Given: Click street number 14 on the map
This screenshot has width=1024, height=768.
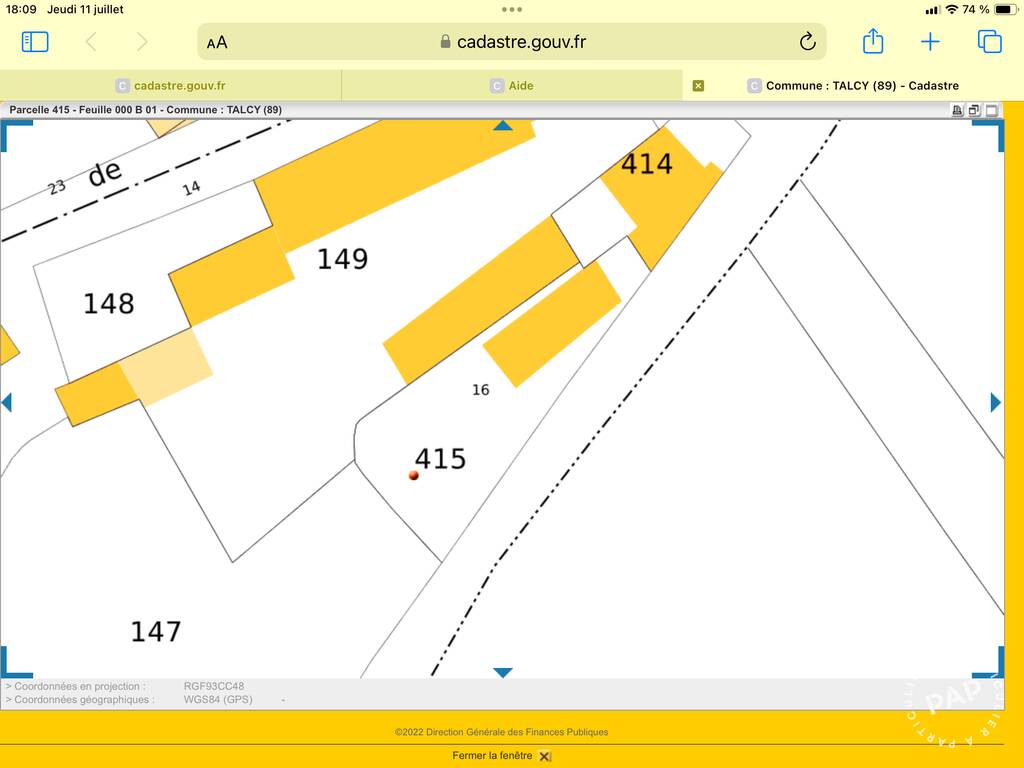Looking at the screenshot, I should tap(191, 189).
